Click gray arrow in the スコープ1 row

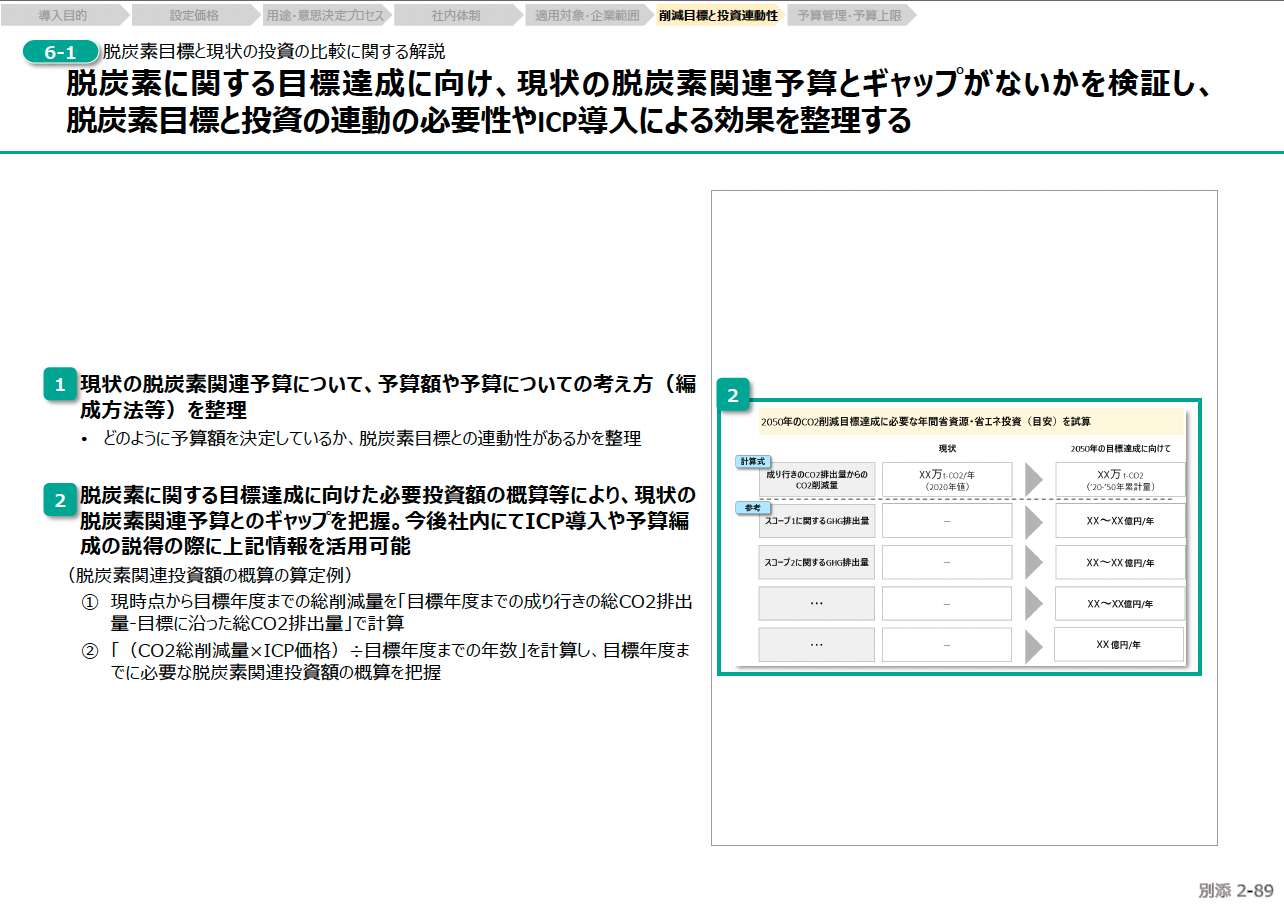[1034, 521]
